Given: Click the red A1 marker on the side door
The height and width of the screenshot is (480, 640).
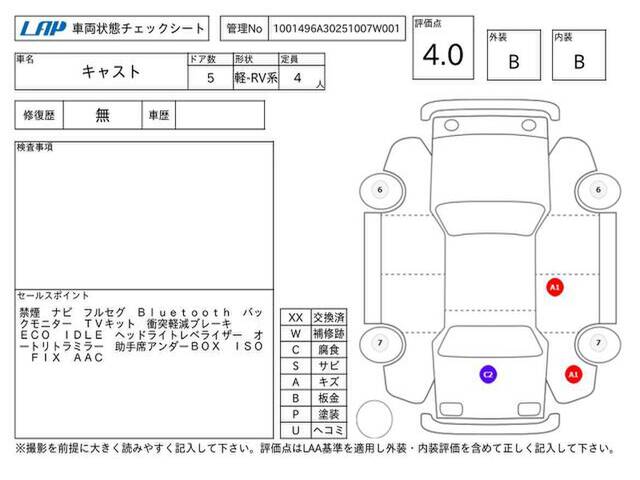Looking at the screenshot, I should tap(555, 287).
